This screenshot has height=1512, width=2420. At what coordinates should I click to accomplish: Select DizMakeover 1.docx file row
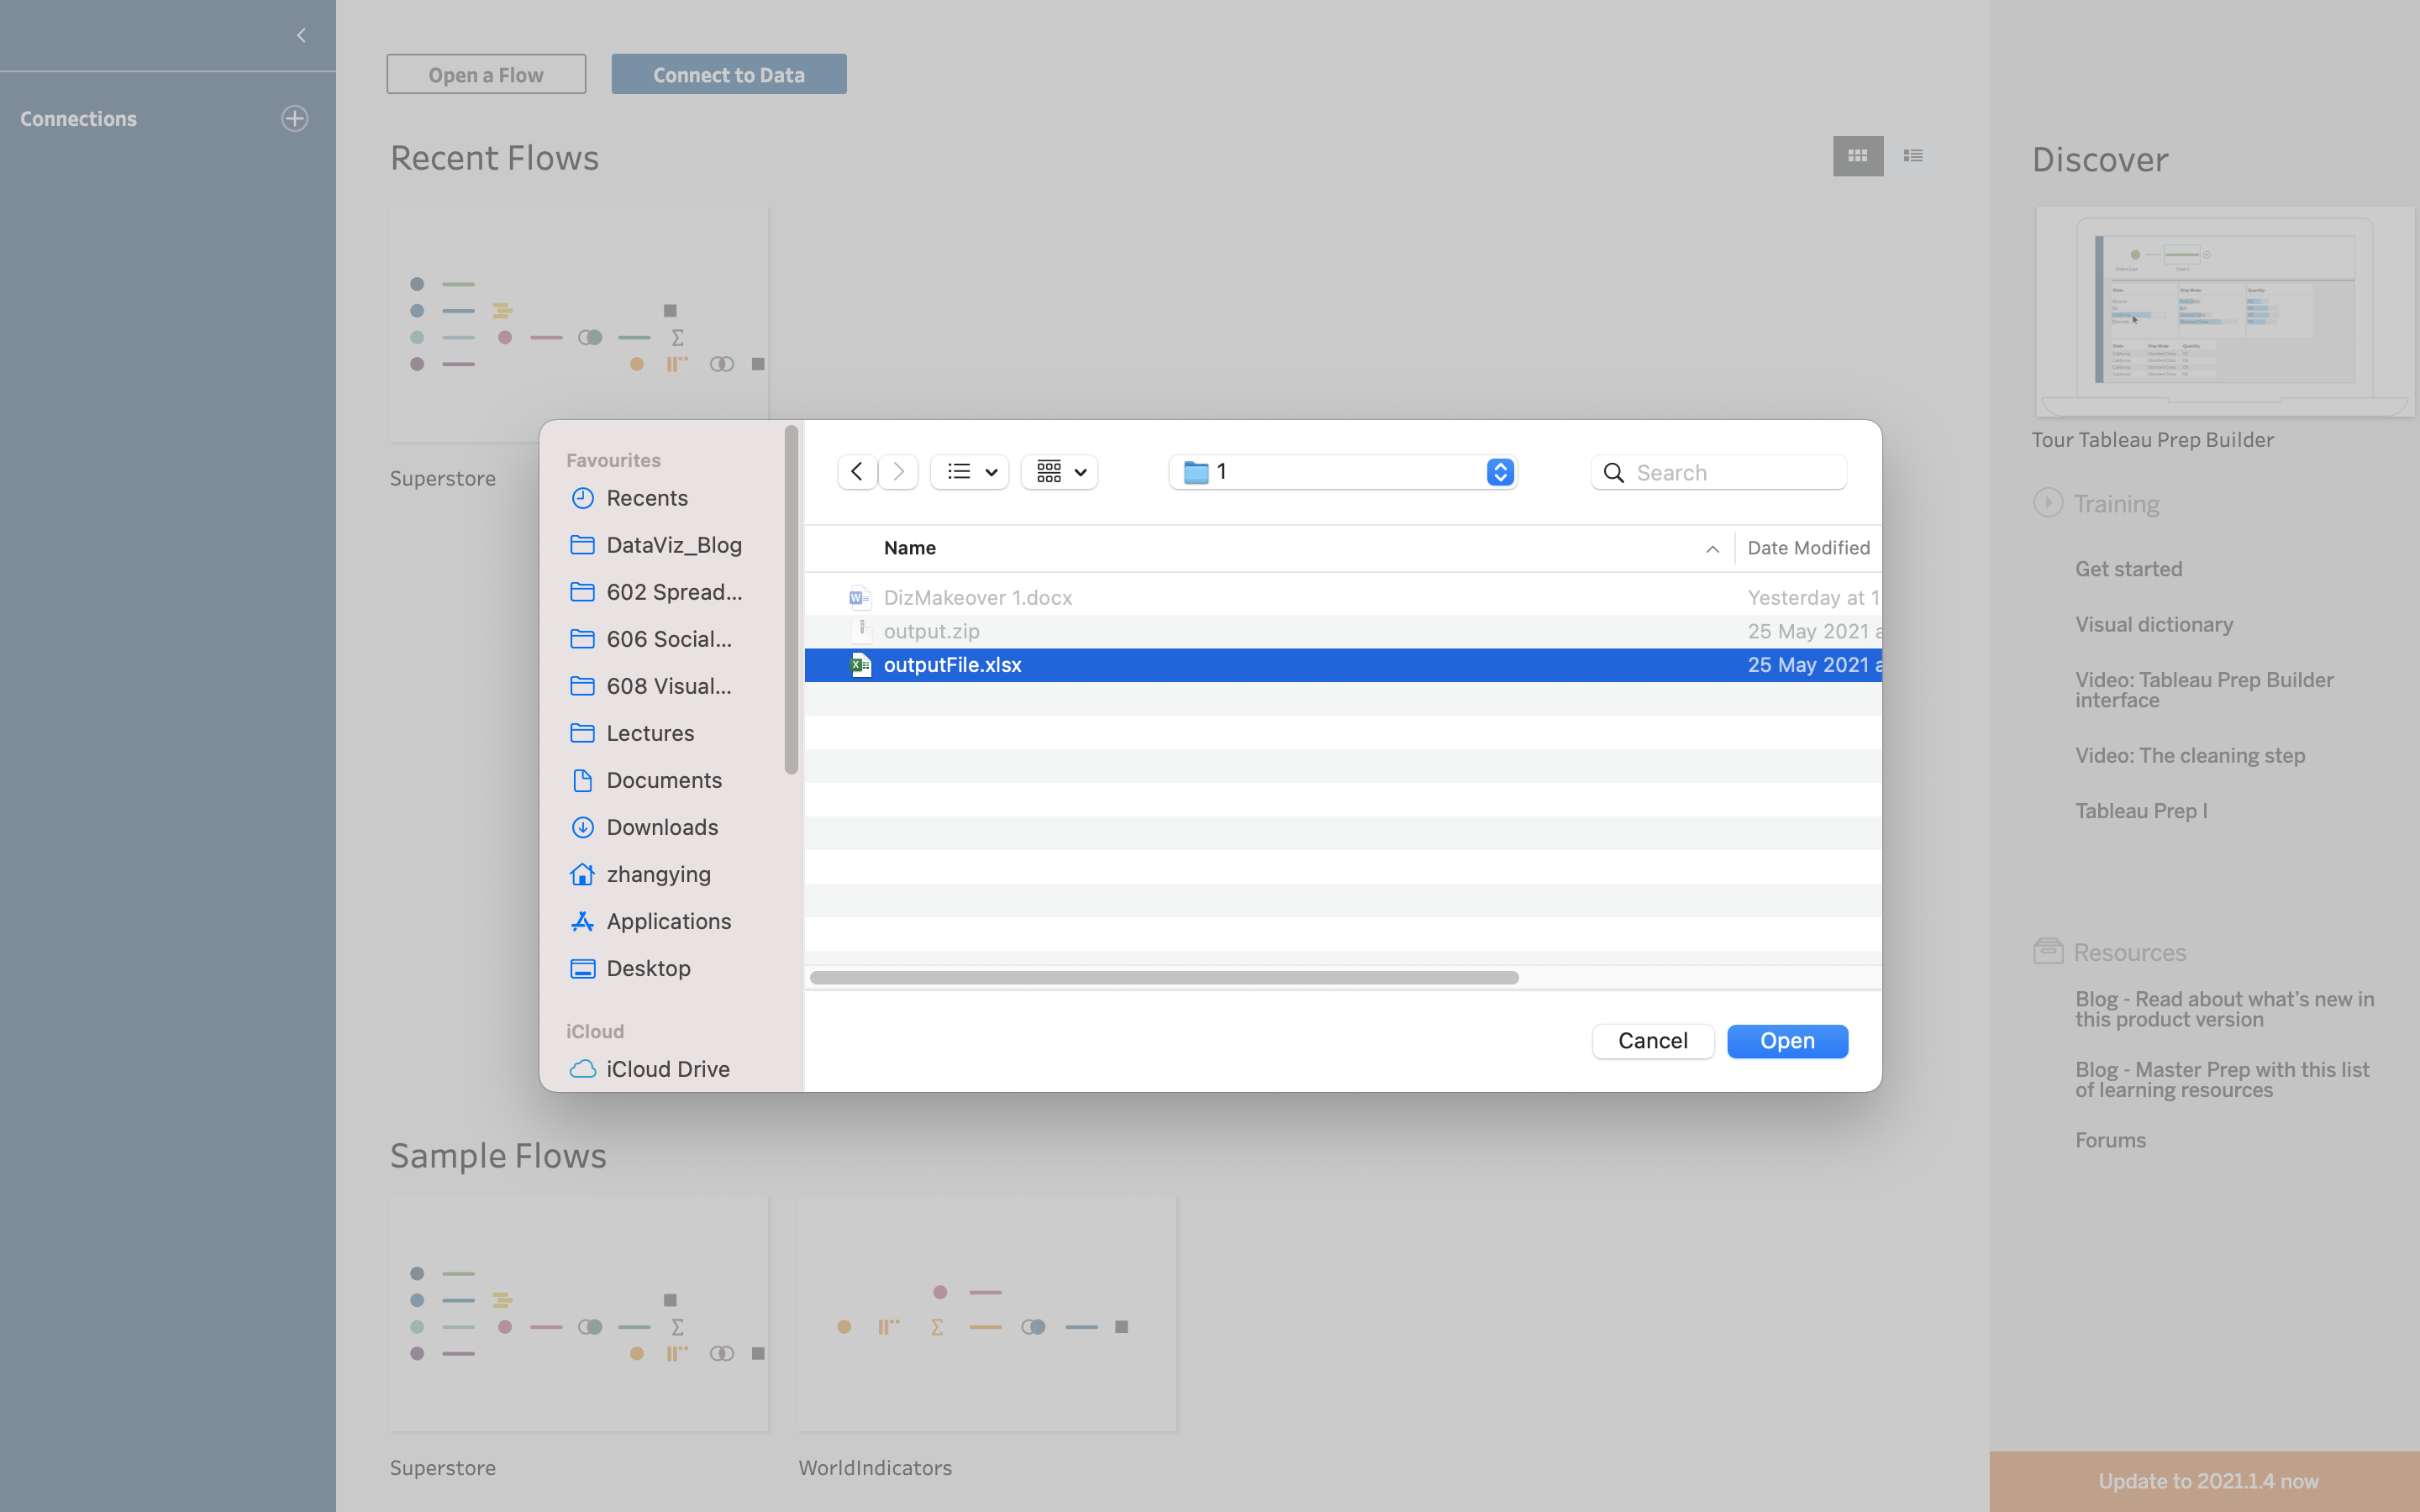[x=1343, y=597]
